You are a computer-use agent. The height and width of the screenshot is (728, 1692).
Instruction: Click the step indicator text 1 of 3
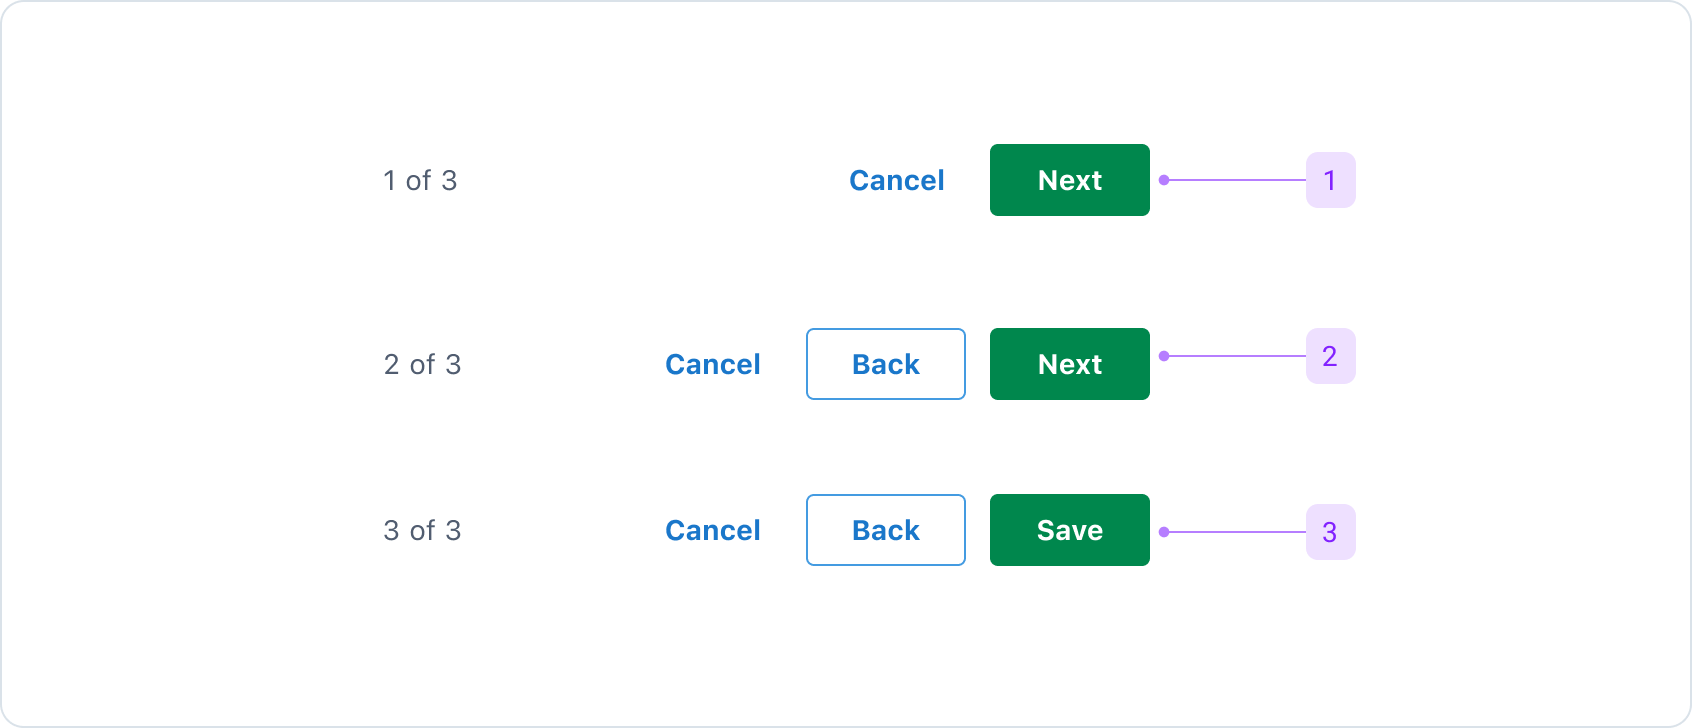(419, 180)
